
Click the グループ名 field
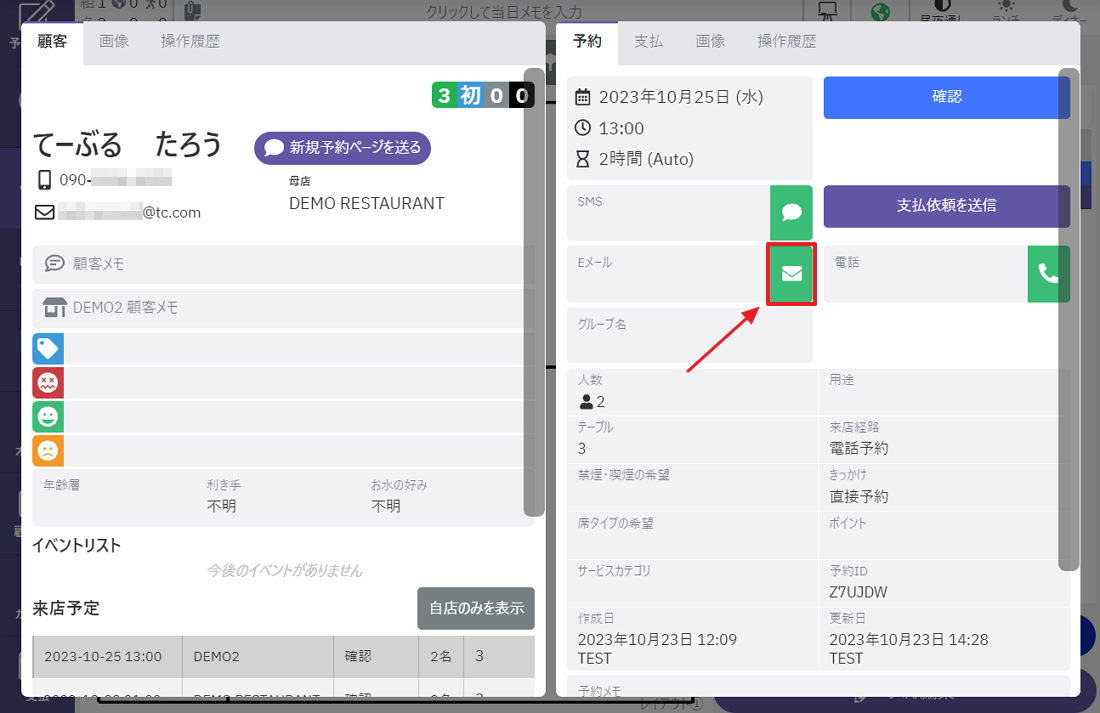689,336
